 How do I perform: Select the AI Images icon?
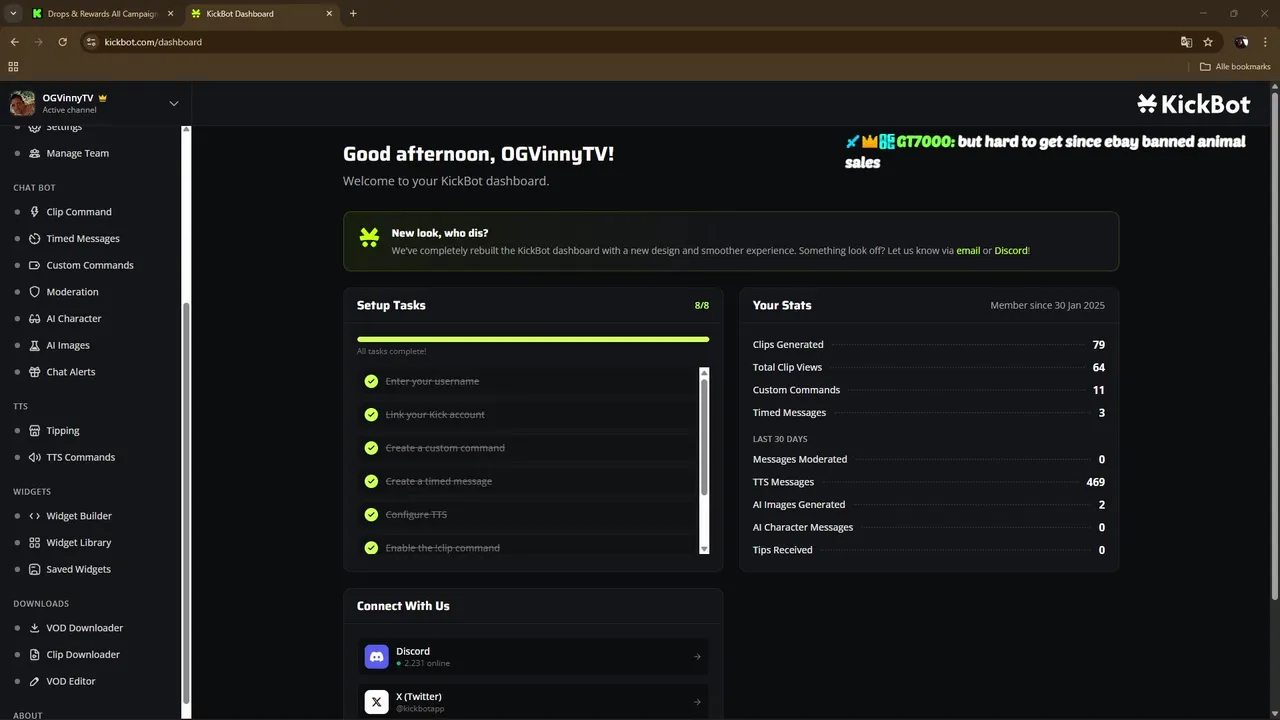[x=35, y=345]
